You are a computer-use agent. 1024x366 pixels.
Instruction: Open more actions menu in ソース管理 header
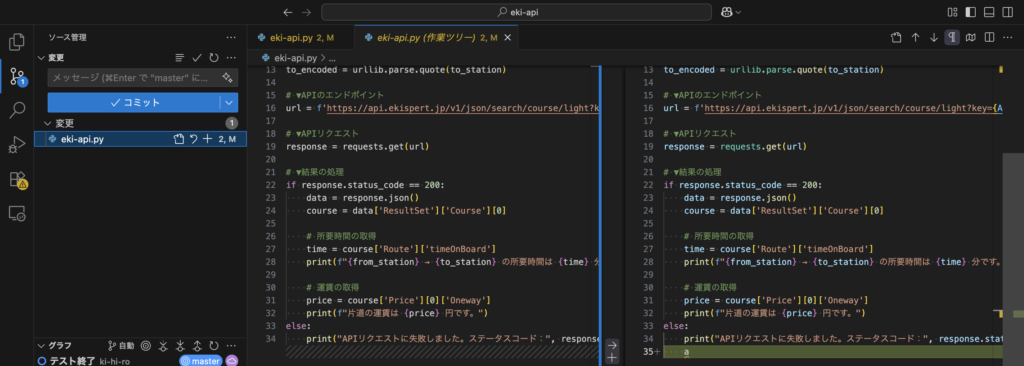click(x=231, y=38)
